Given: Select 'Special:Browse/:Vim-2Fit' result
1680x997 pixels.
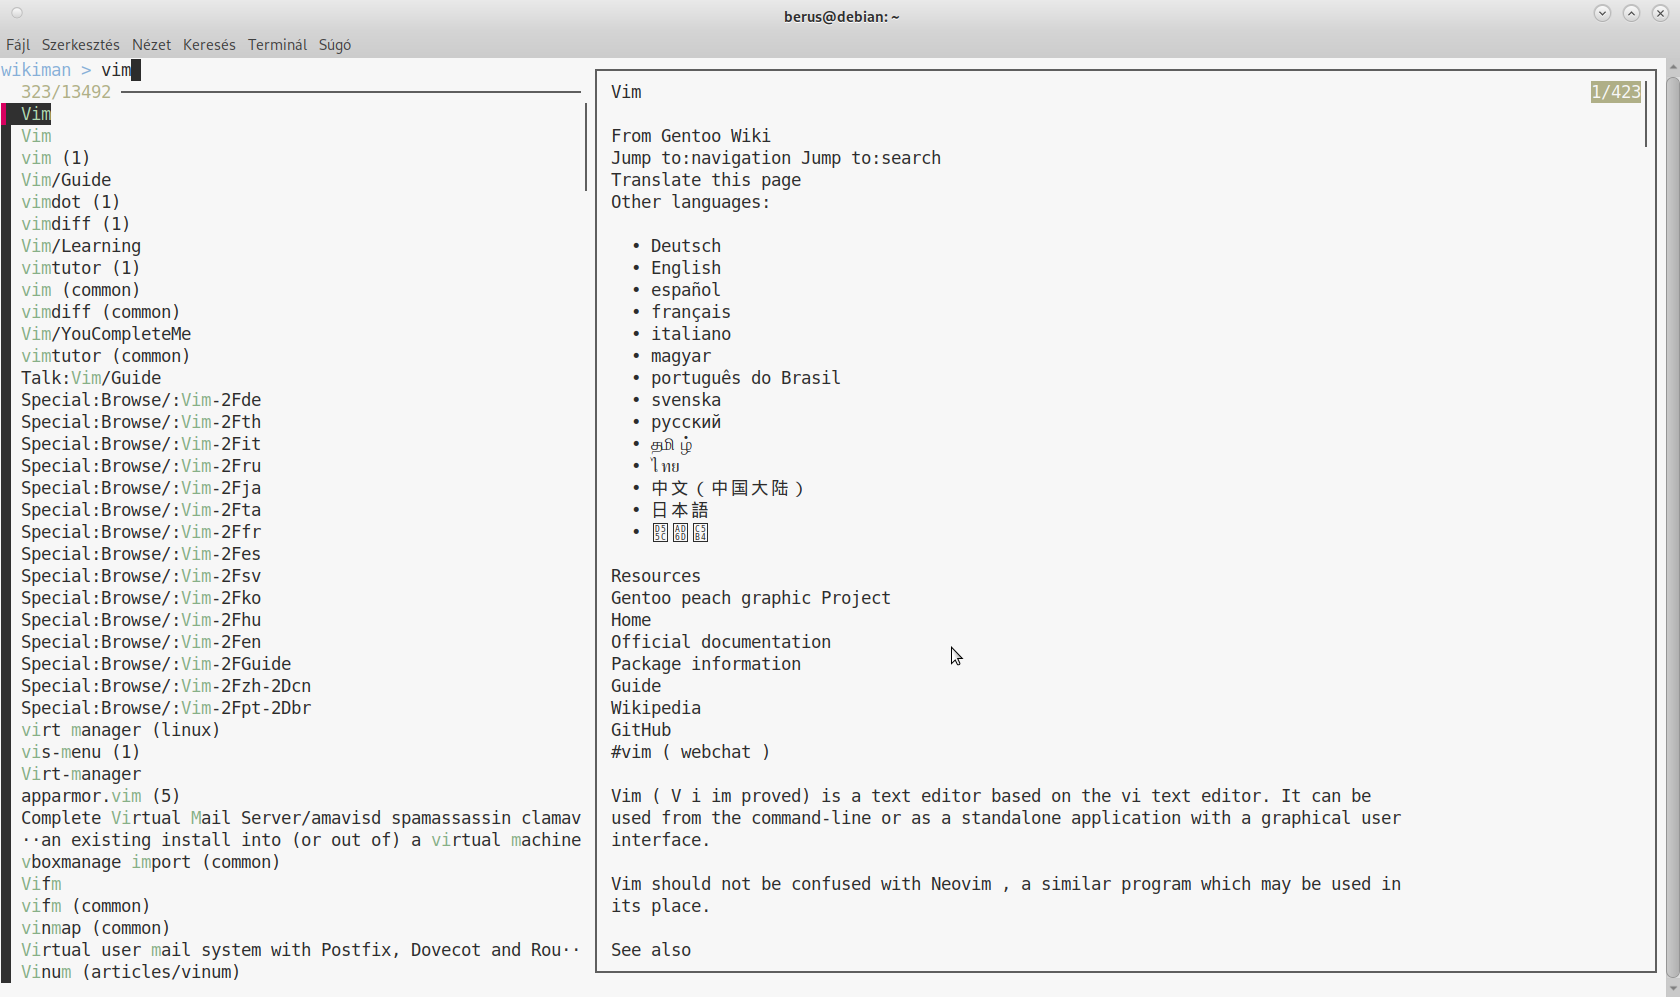Looking at the screenshot, I should point(141,444).
